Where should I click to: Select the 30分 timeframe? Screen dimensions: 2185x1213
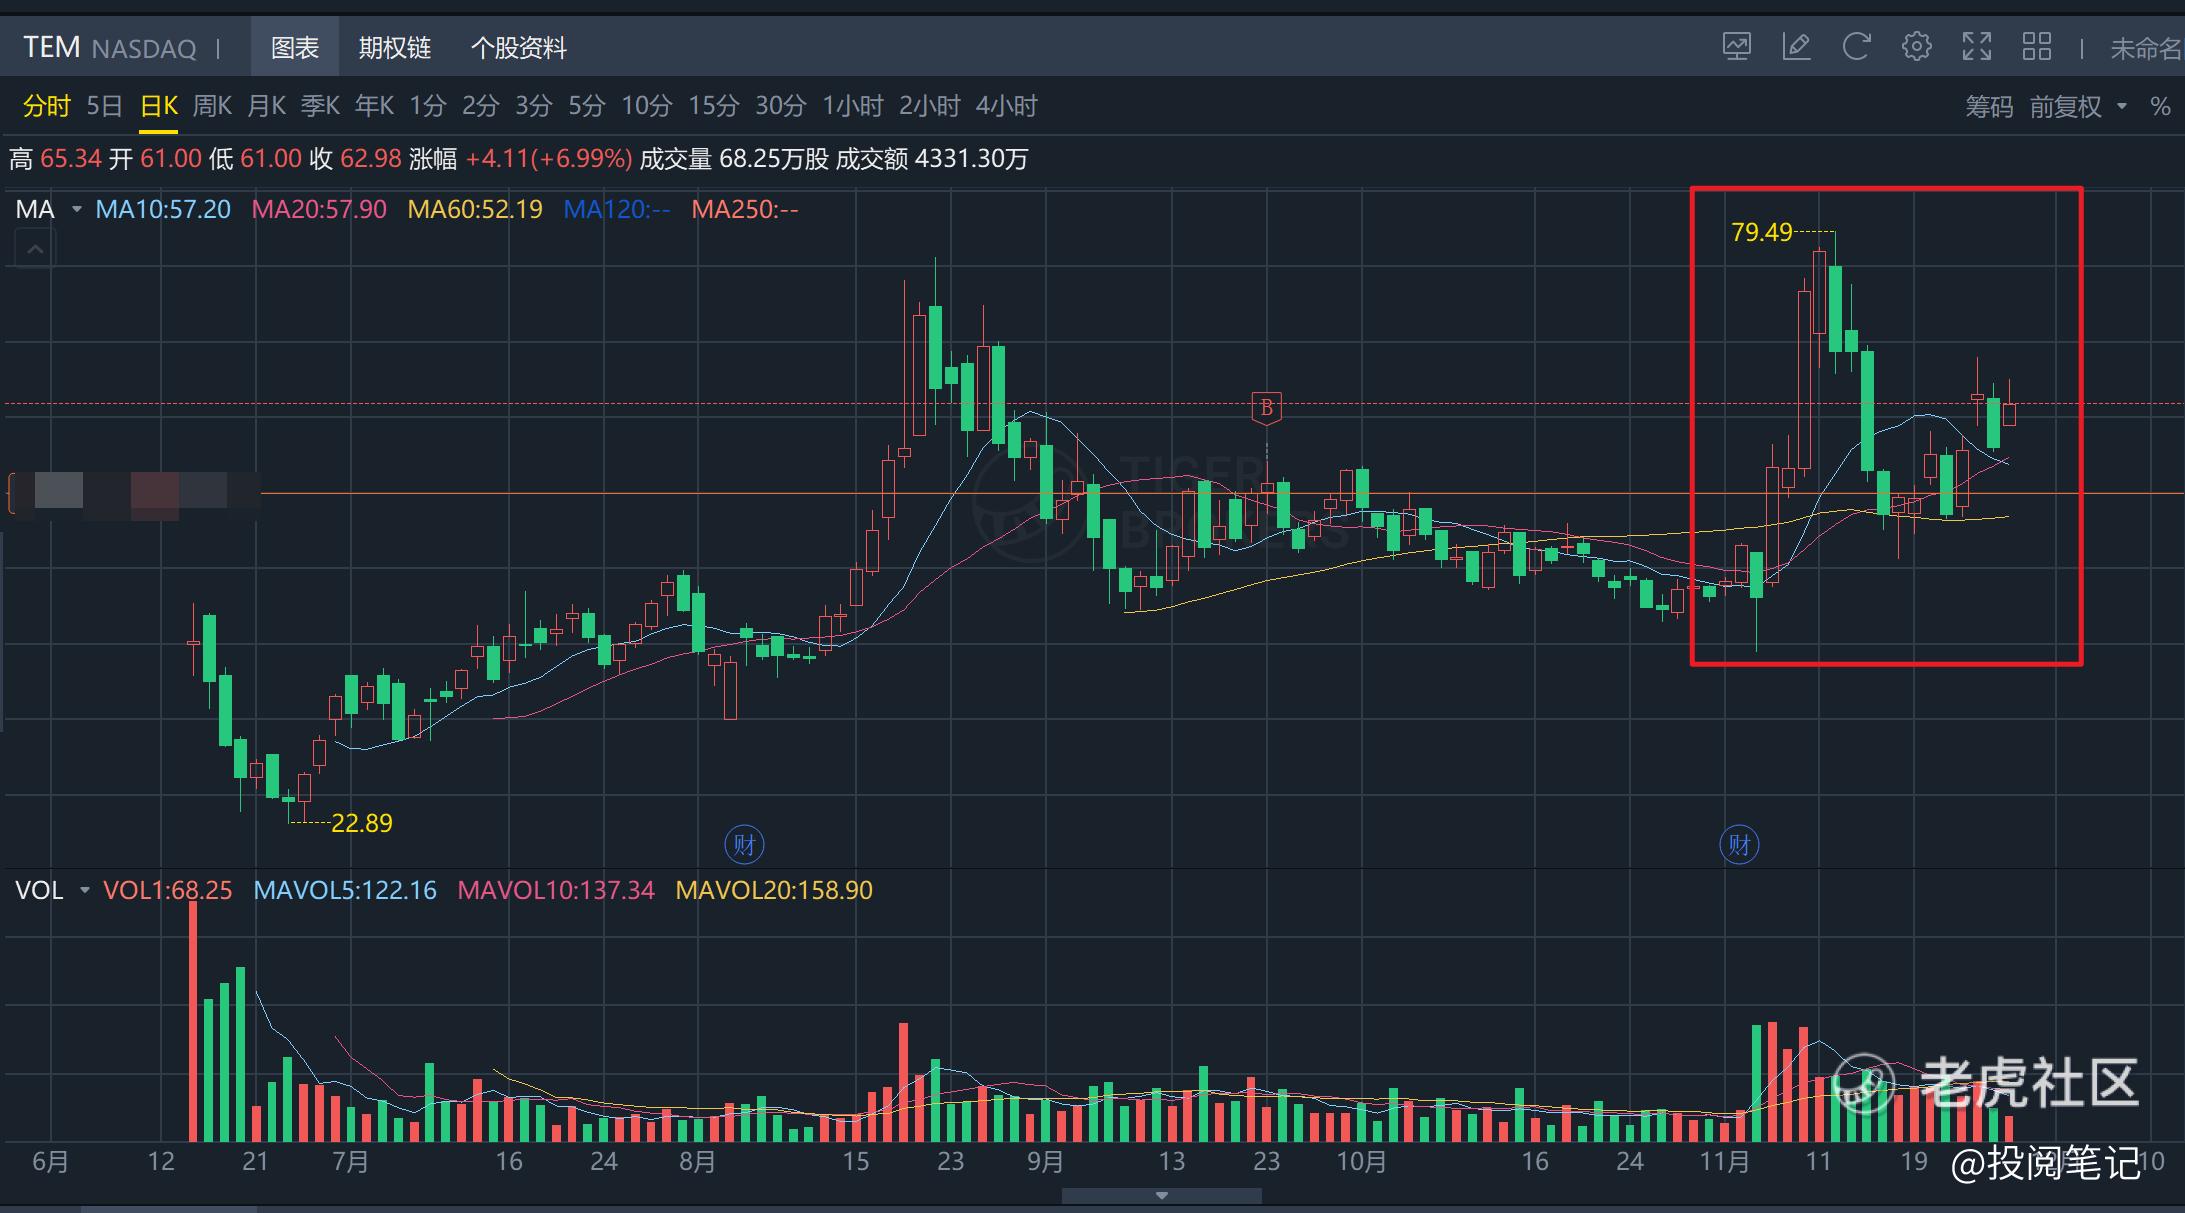[780, 106]
